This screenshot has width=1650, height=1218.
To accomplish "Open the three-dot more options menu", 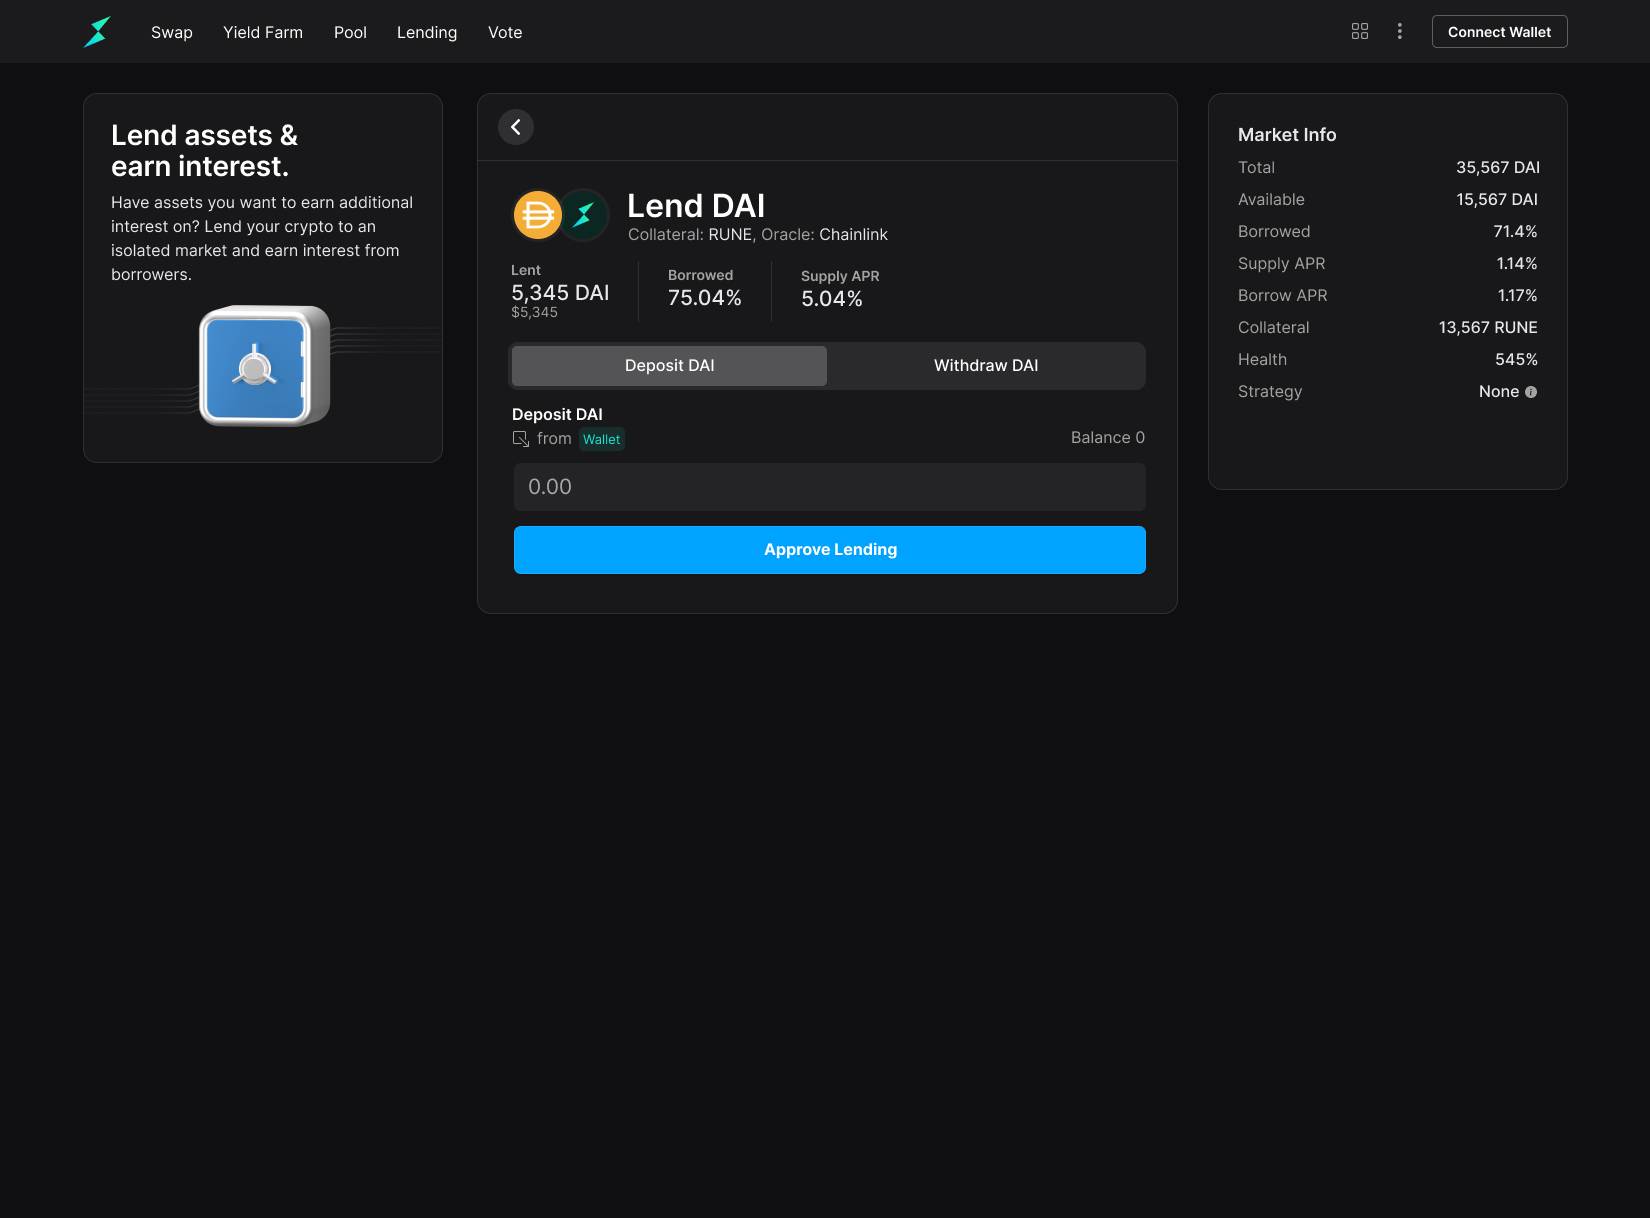I will (1399, 32).
